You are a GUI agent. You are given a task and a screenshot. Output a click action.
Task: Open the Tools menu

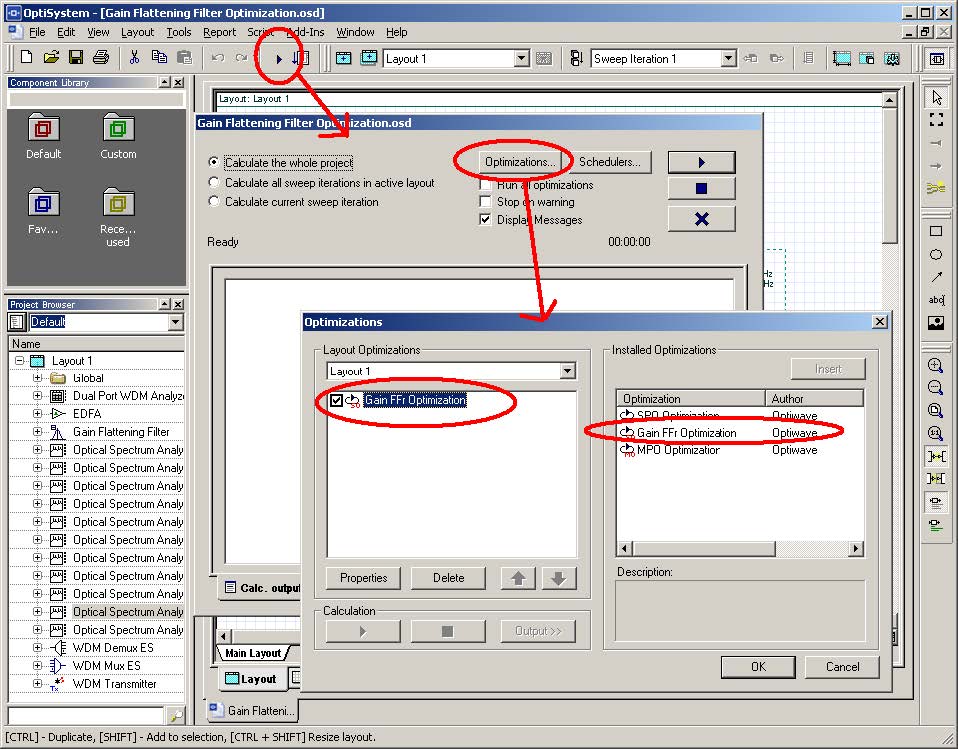178,32
